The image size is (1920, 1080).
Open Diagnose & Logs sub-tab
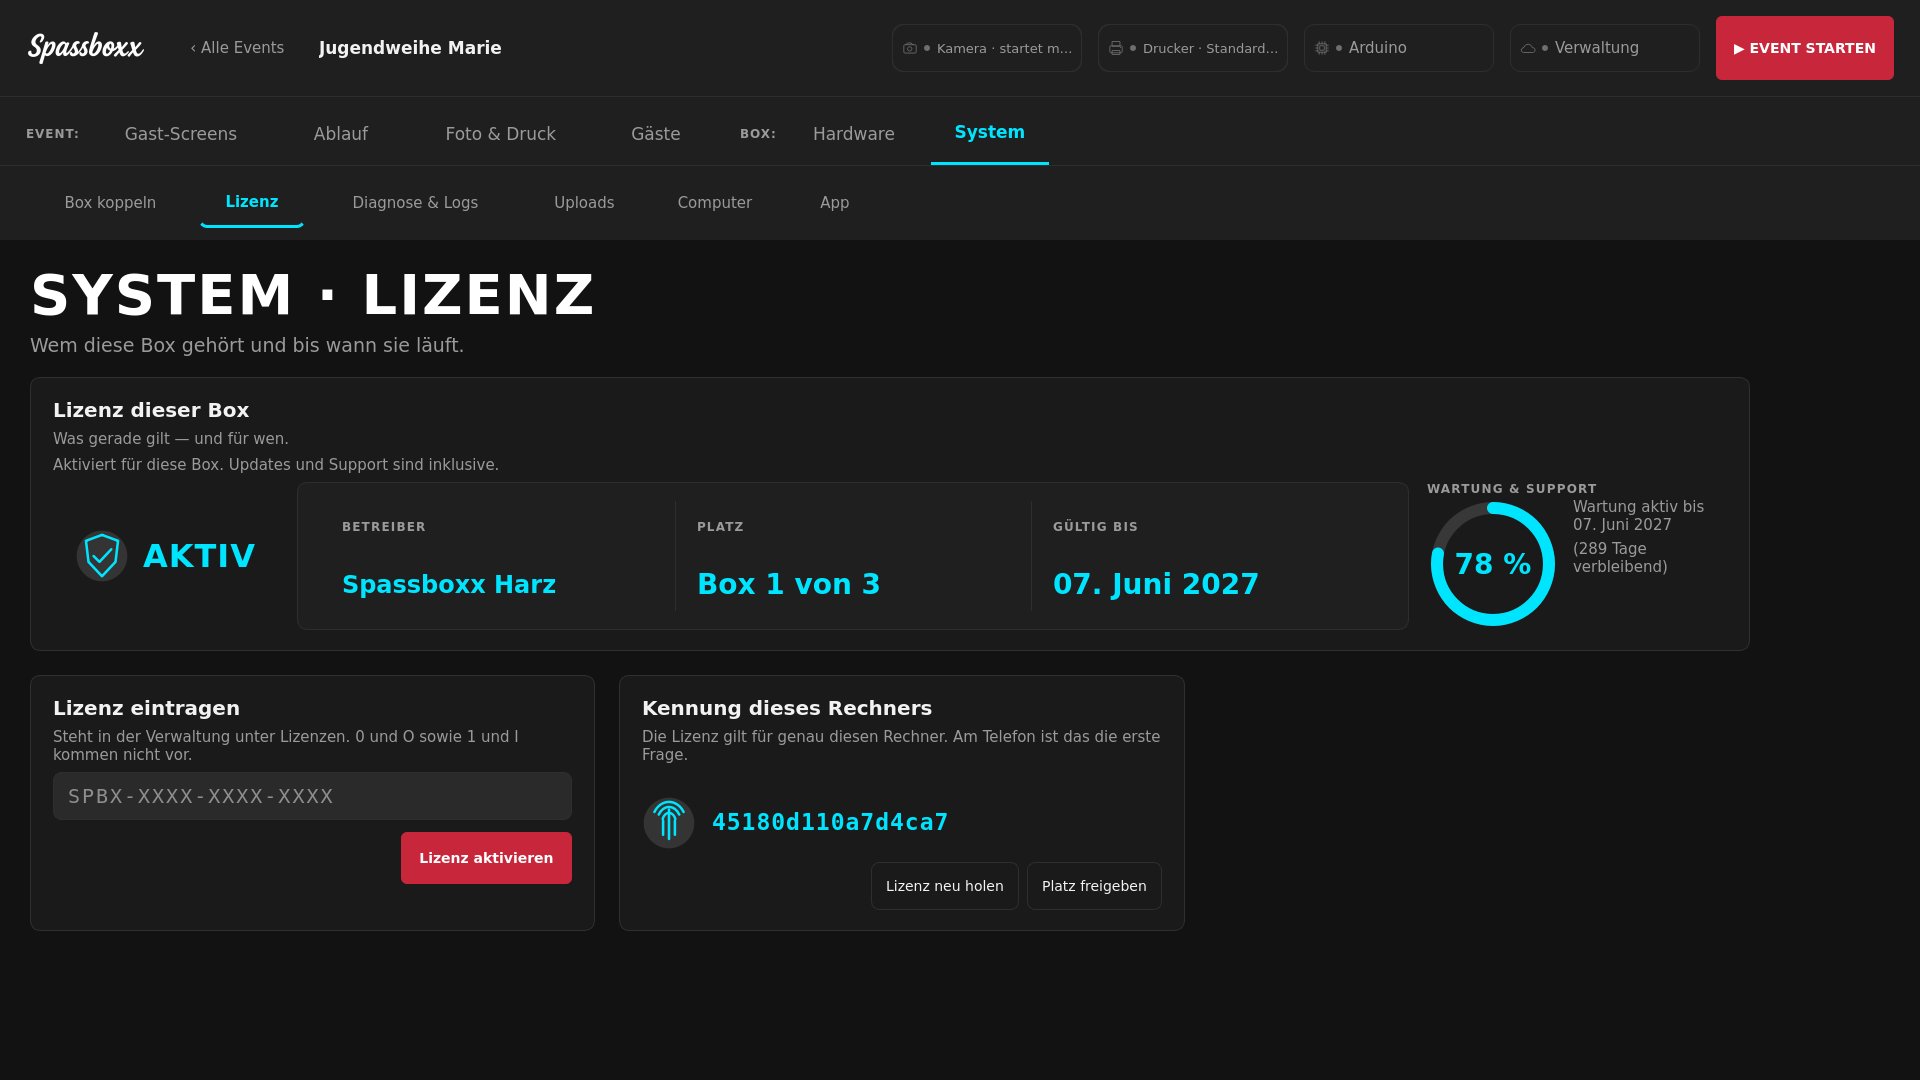tap(415, 203)
